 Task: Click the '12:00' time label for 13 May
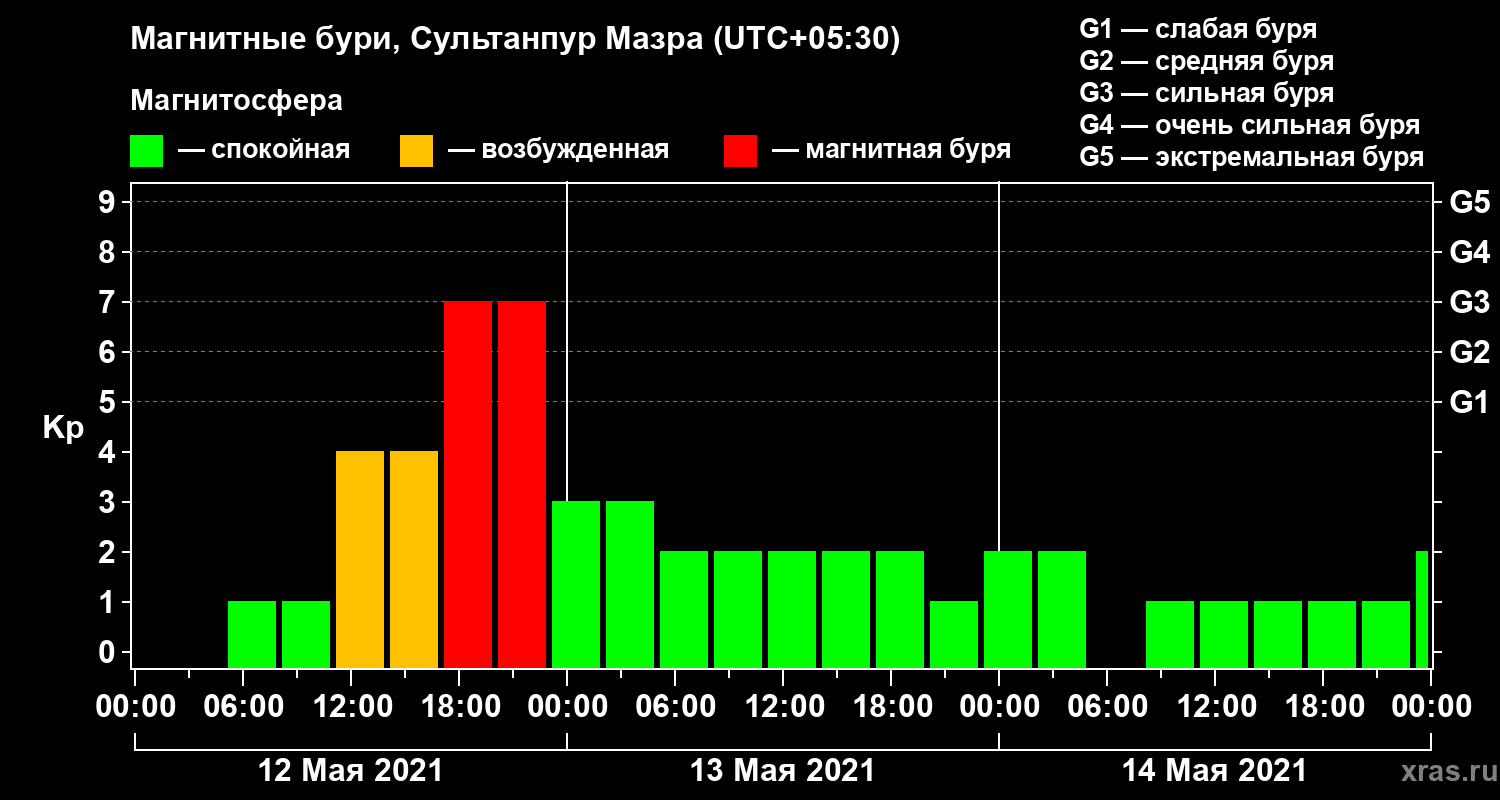click(783, 706)
